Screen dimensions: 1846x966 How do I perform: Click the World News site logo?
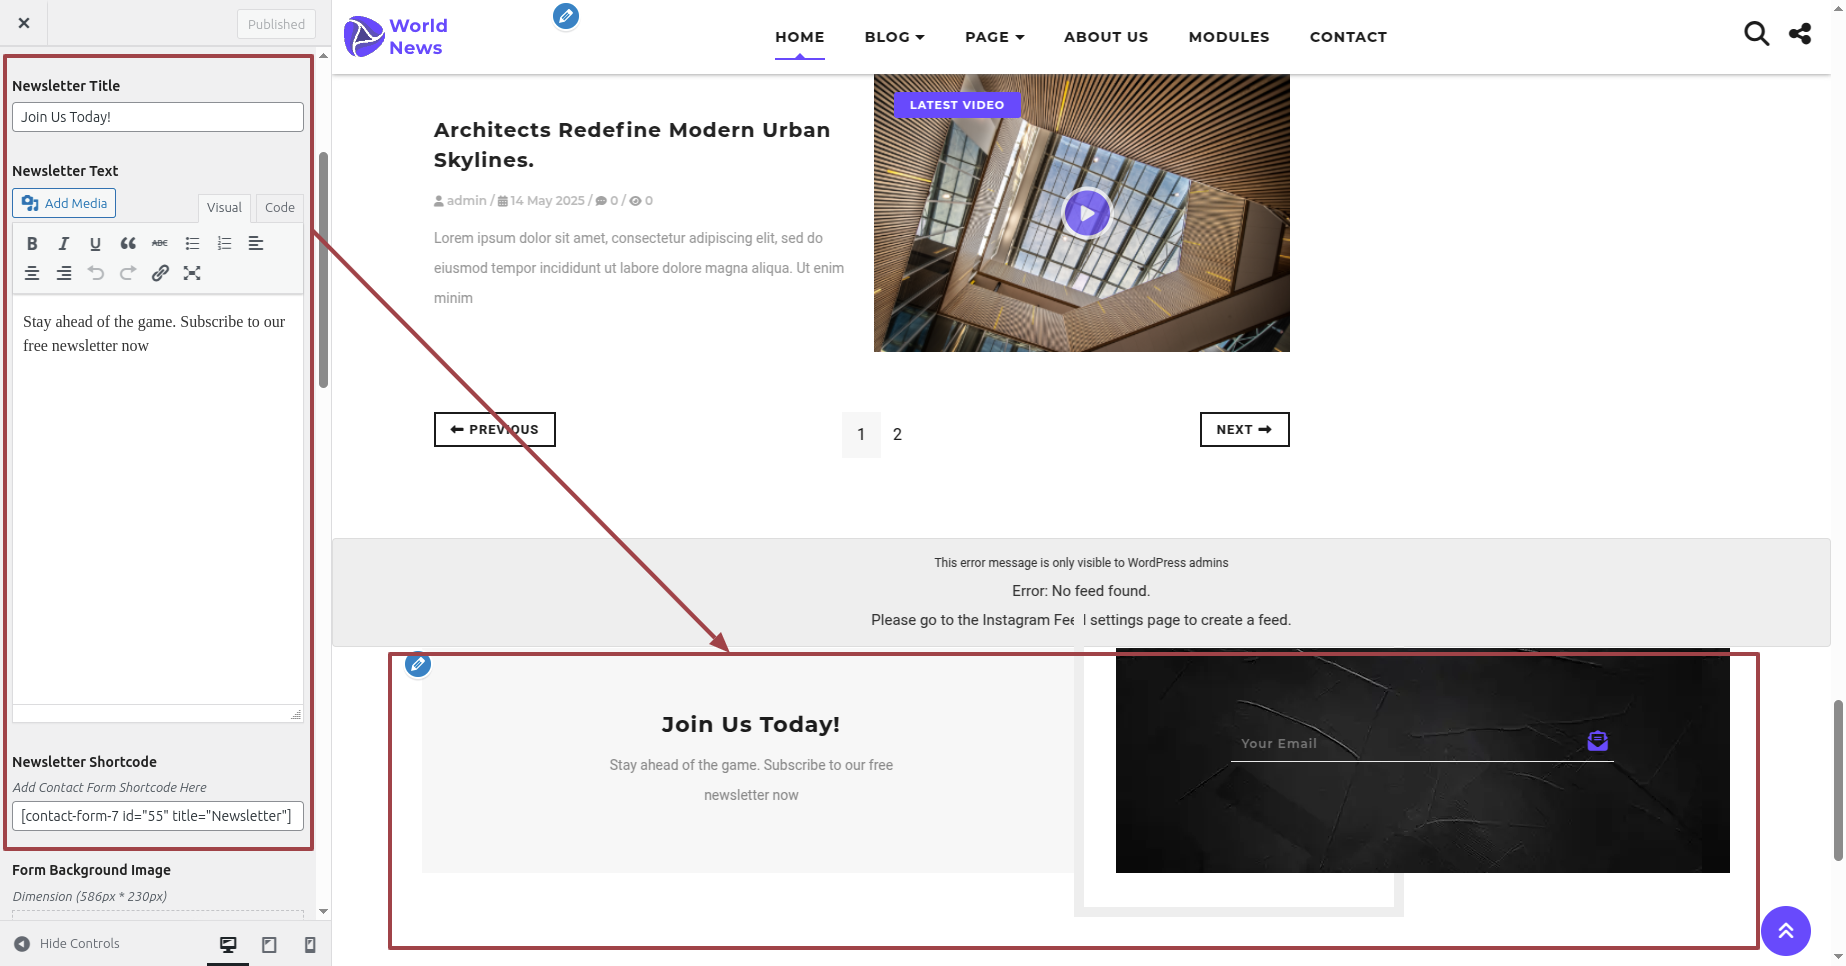click(396, 37)
